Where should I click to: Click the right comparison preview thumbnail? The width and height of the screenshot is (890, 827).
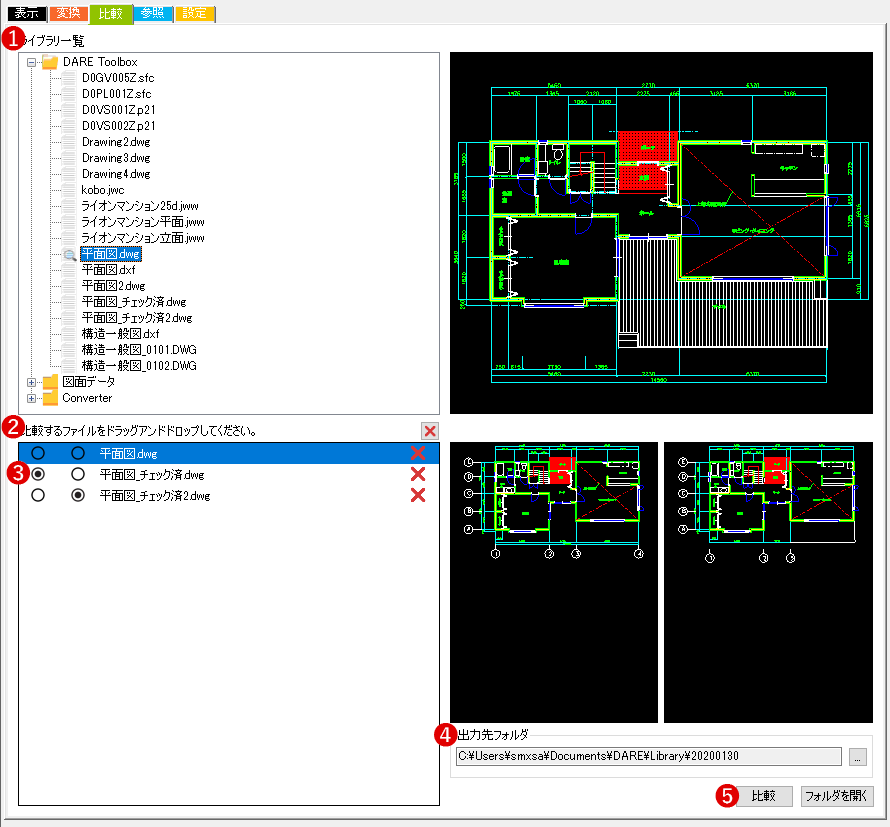pyautogui.click(x=769, y=582)
